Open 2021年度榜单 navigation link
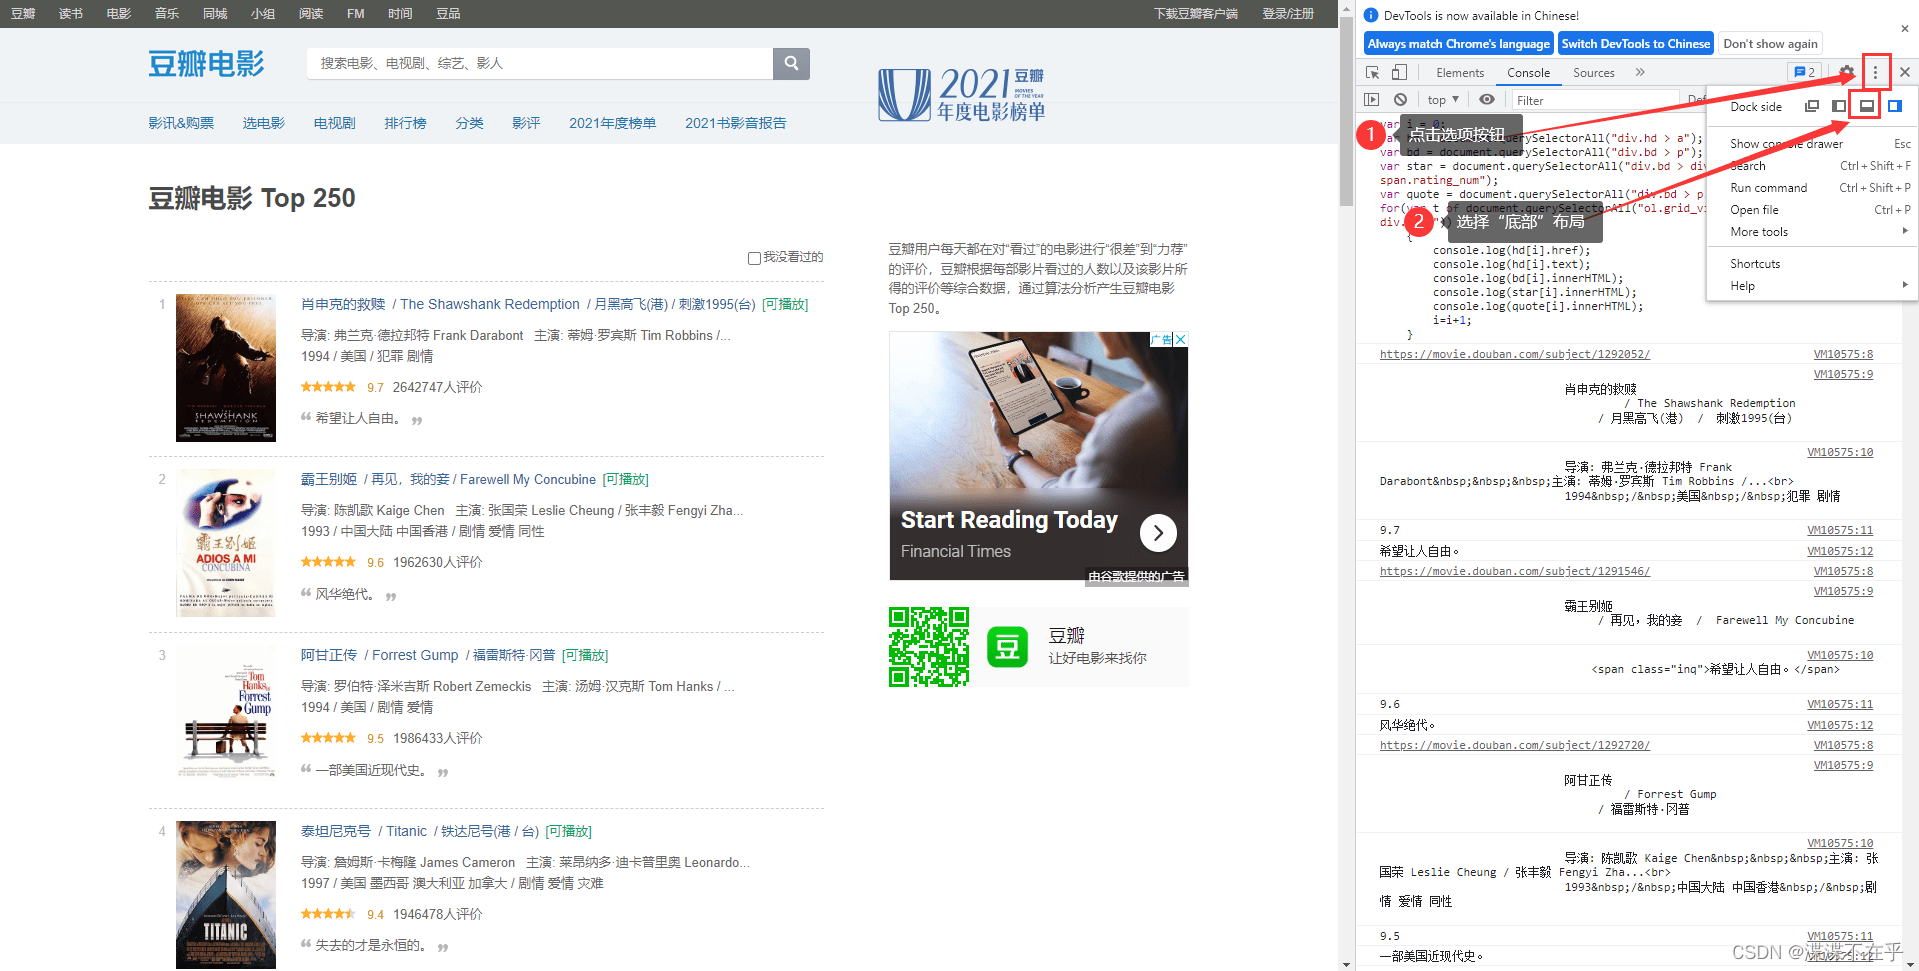1919x971 pixels. (x=612, y=123)
